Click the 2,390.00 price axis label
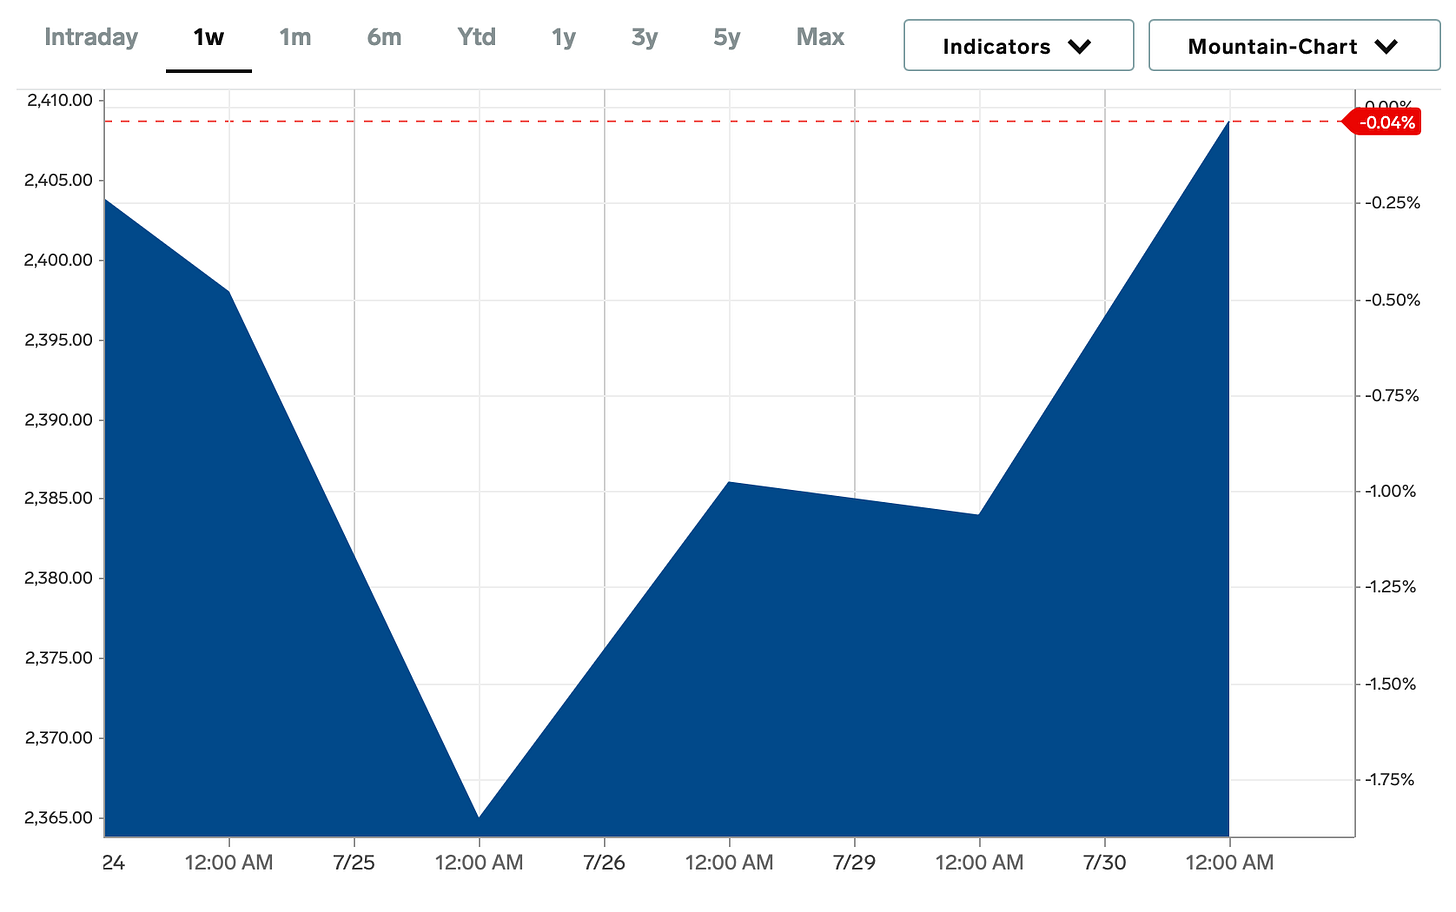 pyautogui.click(x=59, y=420)
